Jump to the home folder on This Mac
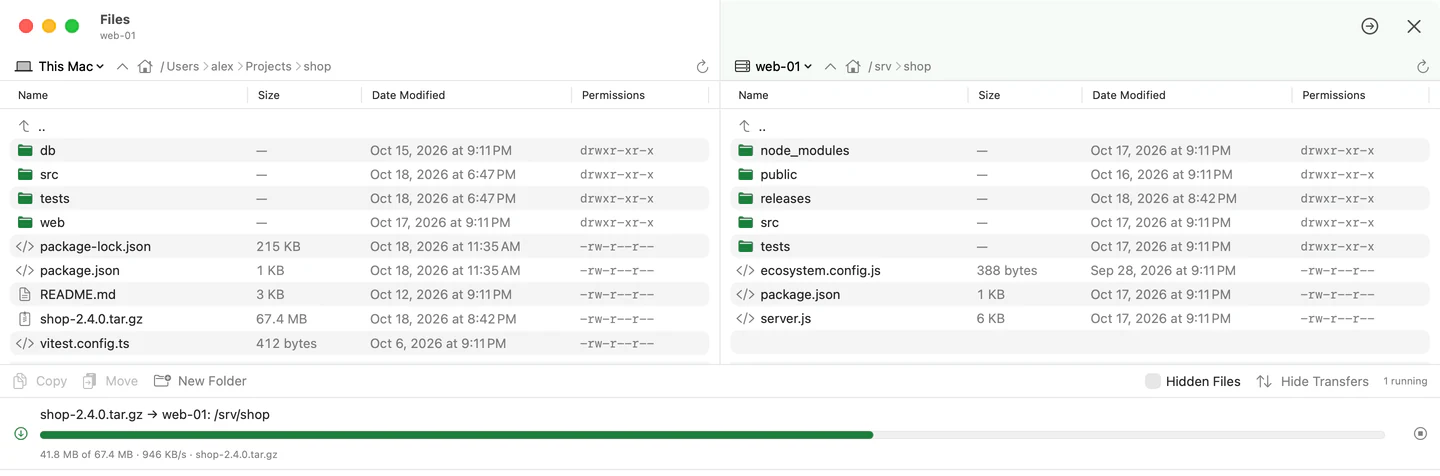 (x=145, y=66)
